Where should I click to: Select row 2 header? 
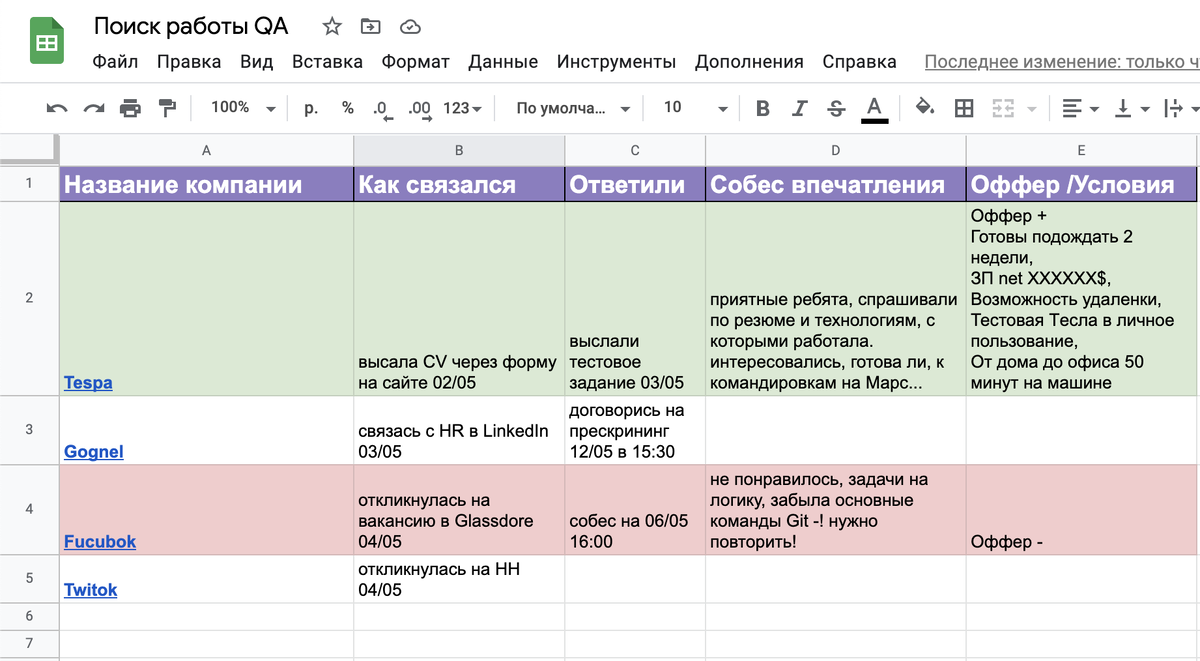[x=29, y=299]
